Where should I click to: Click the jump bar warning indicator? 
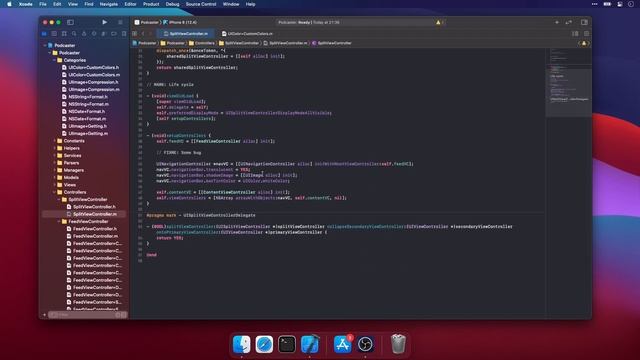pyautogui.click(x=584, y=43)
